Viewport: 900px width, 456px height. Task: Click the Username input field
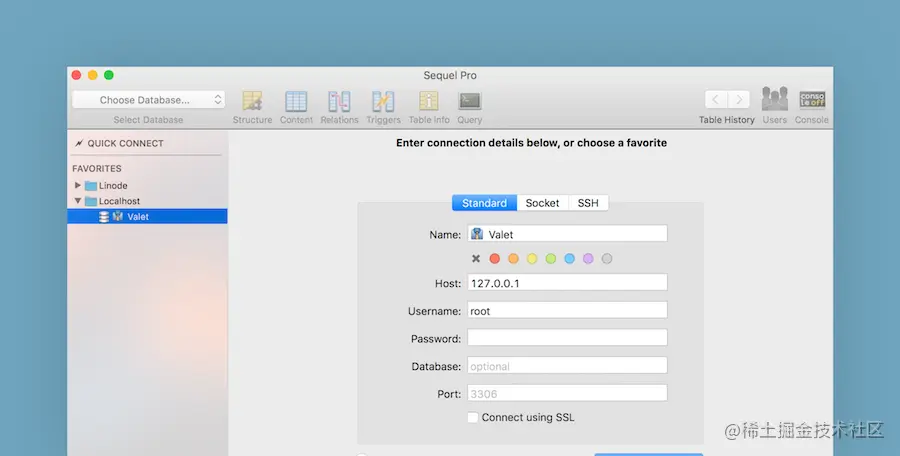pyautogui.click(x=567, y=310)
